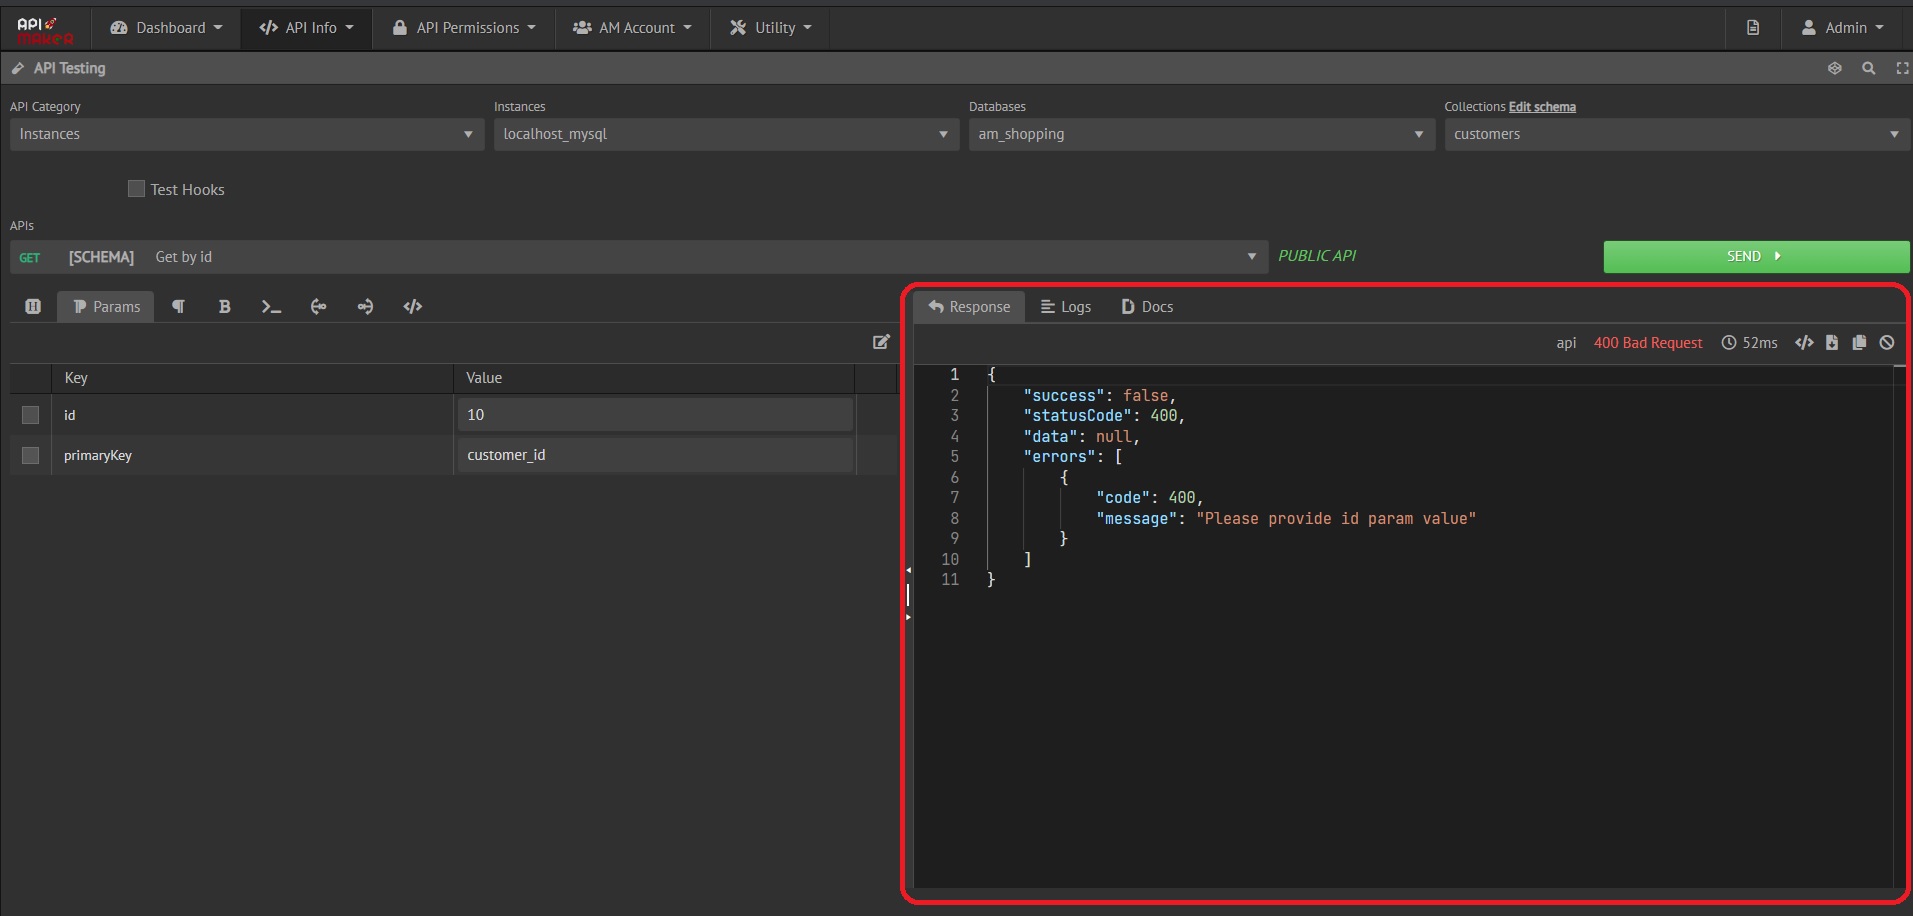The image size is (1913, 916).
Task: Expand the API Category Instances dropdown
Action: pos(246,134)
